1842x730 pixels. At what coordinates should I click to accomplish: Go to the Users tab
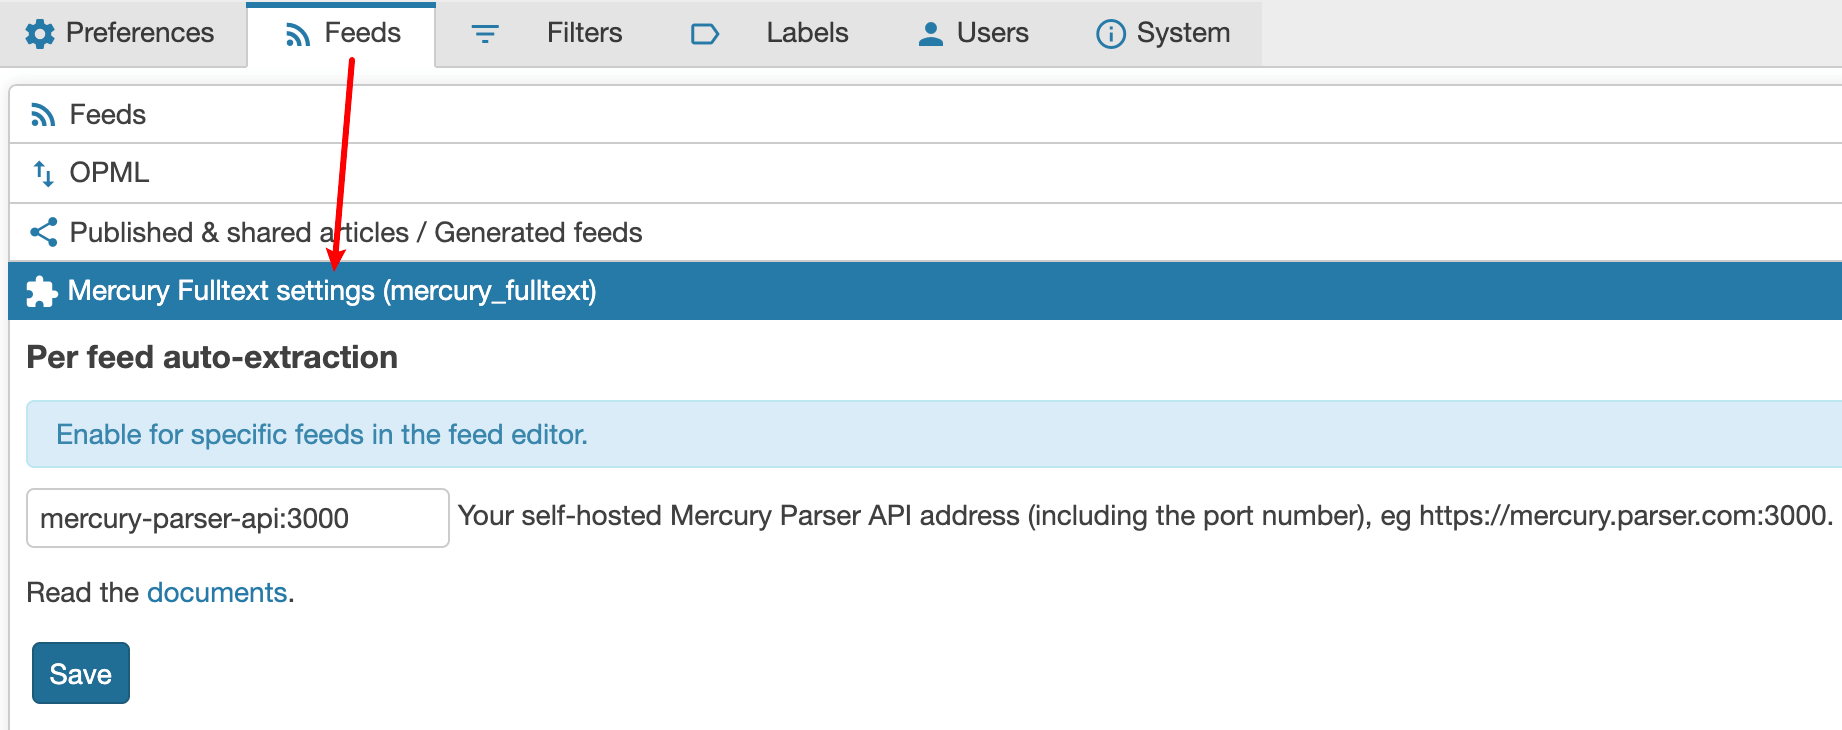pos(973,34)
